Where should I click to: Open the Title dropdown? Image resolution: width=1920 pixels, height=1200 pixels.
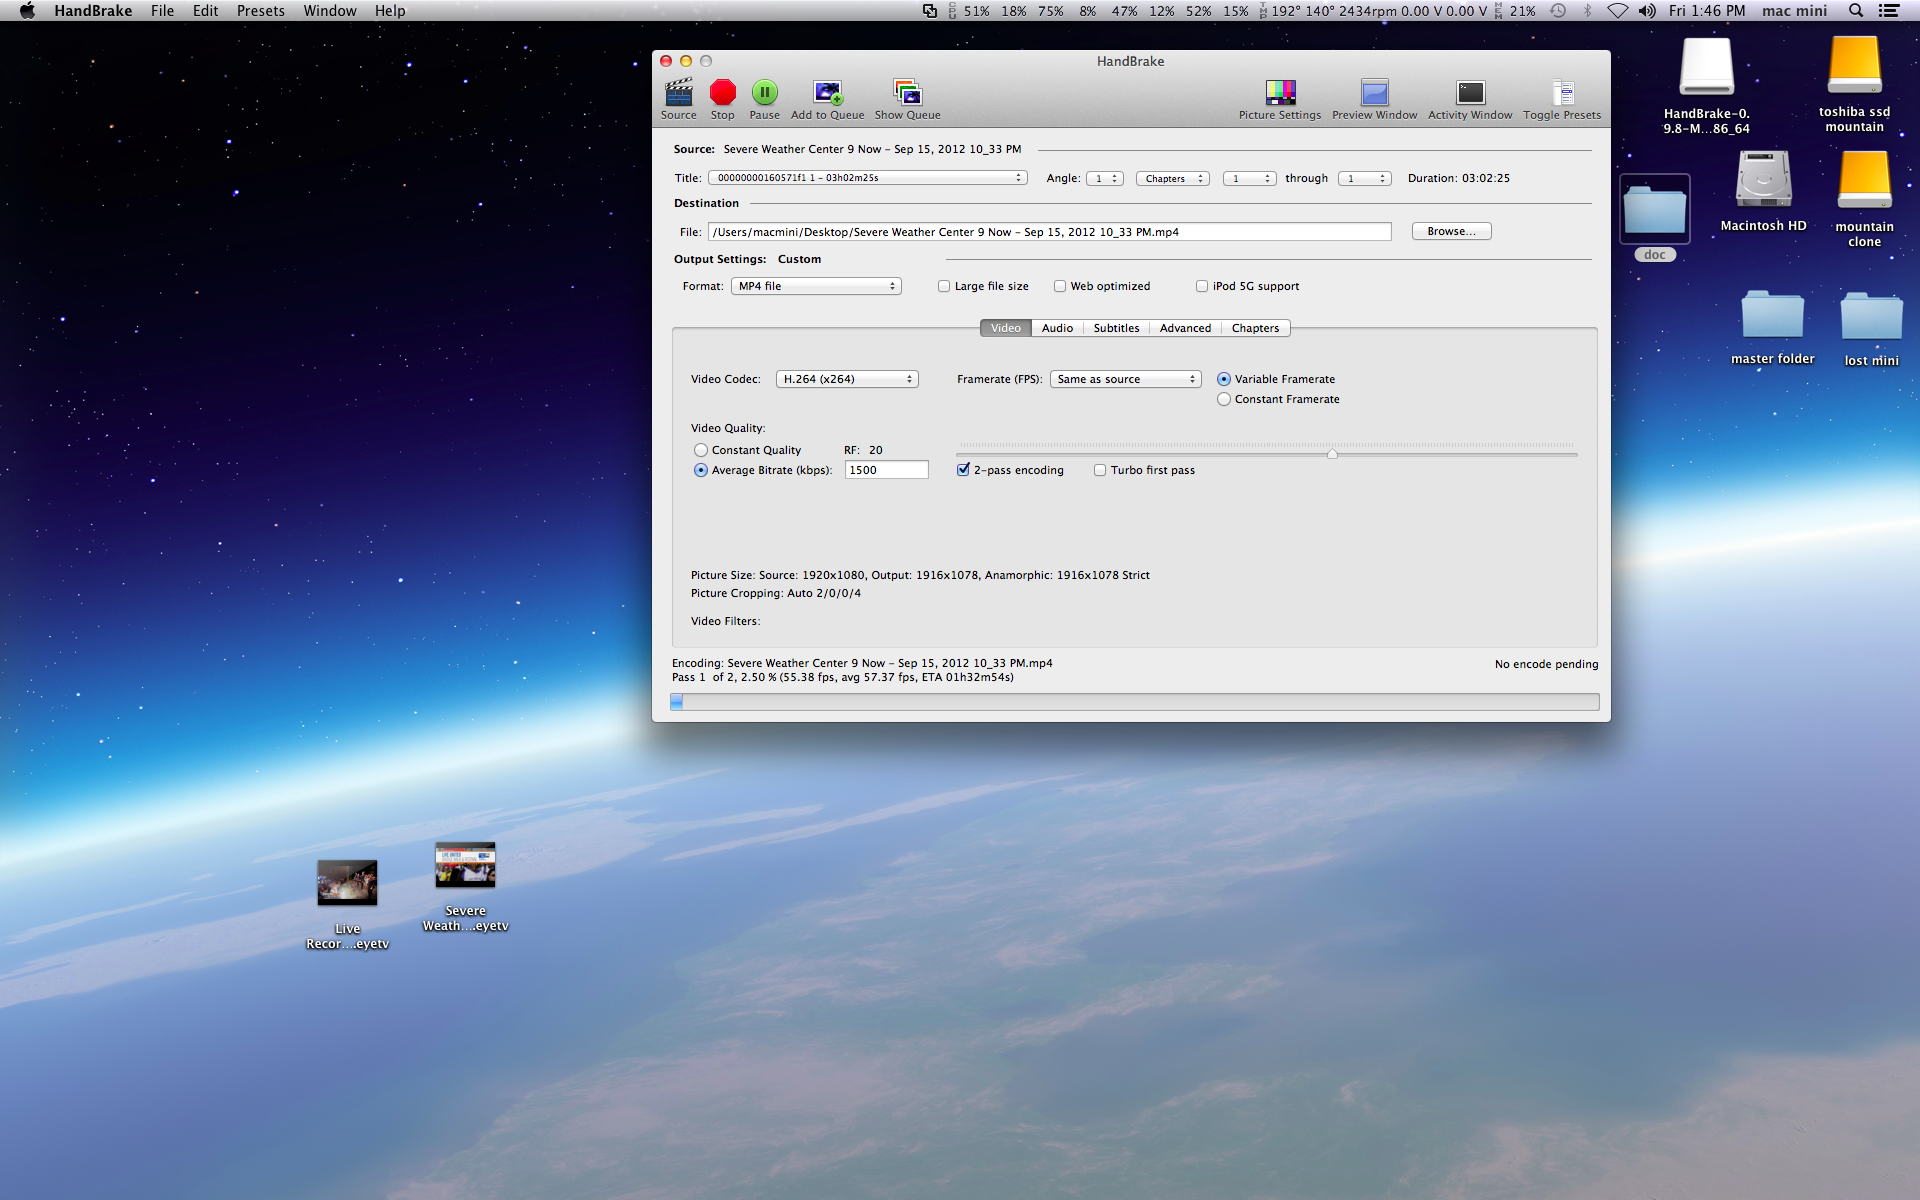(867, 178)
